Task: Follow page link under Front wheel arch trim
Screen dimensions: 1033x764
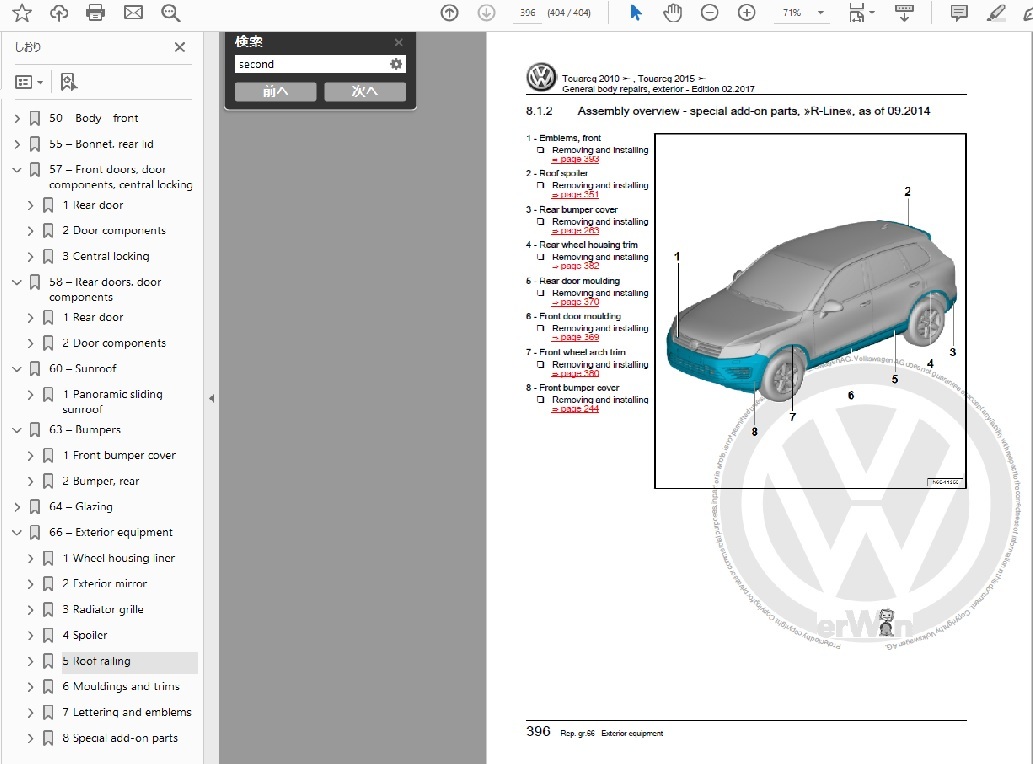Action: (x=575, y=373)
